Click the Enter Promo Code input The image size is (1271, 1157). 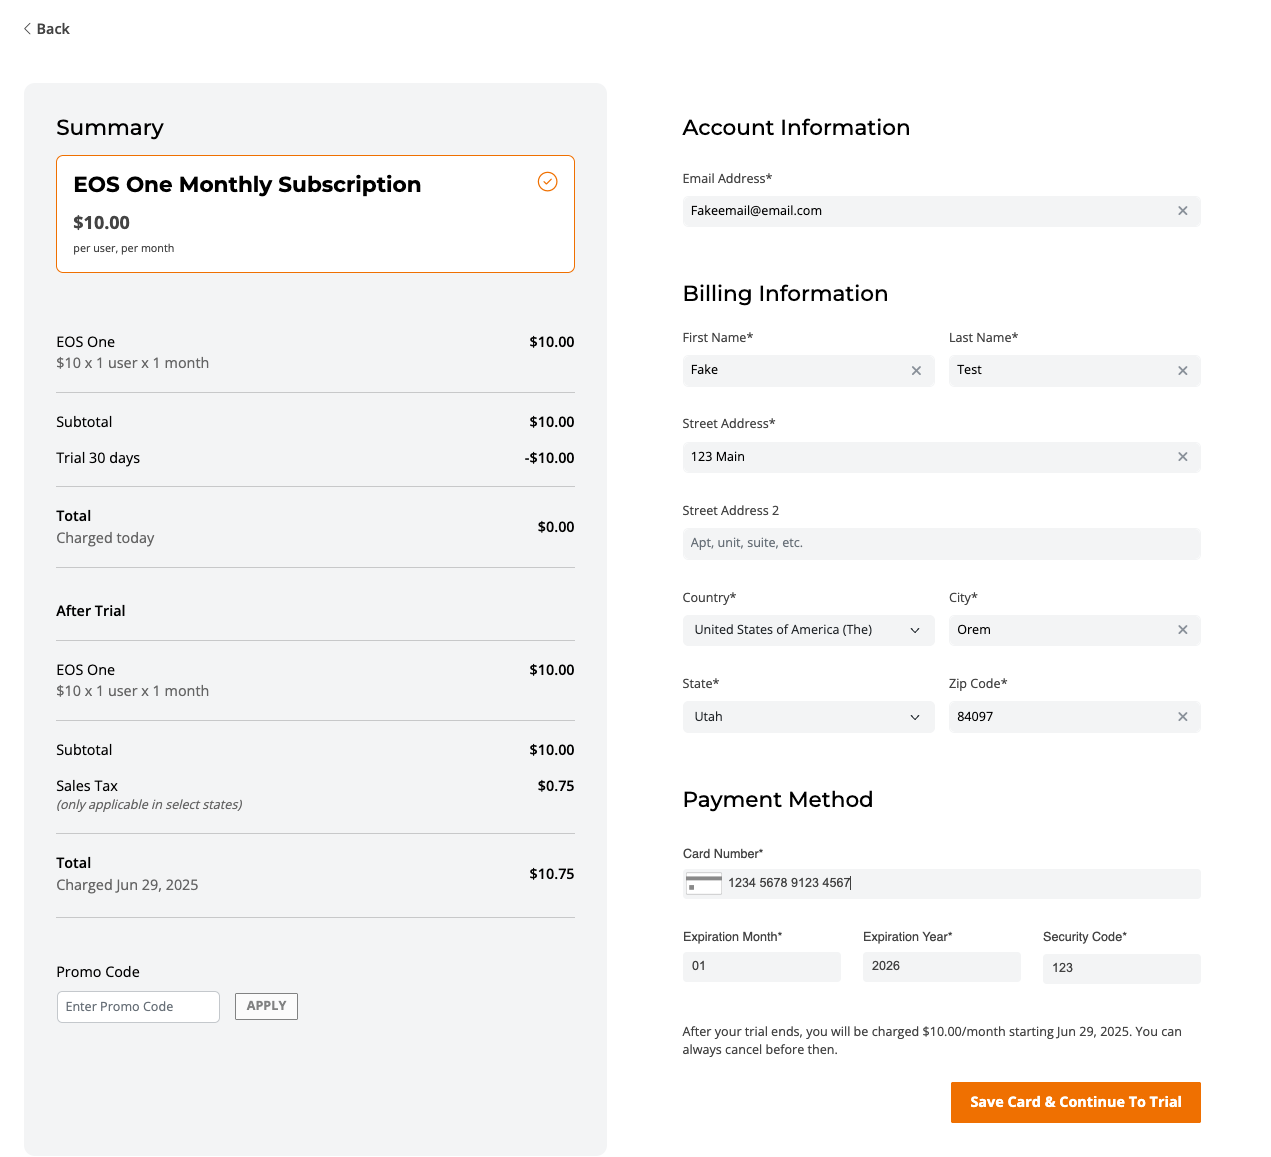pyautogui.click(x=138, y=1007)
